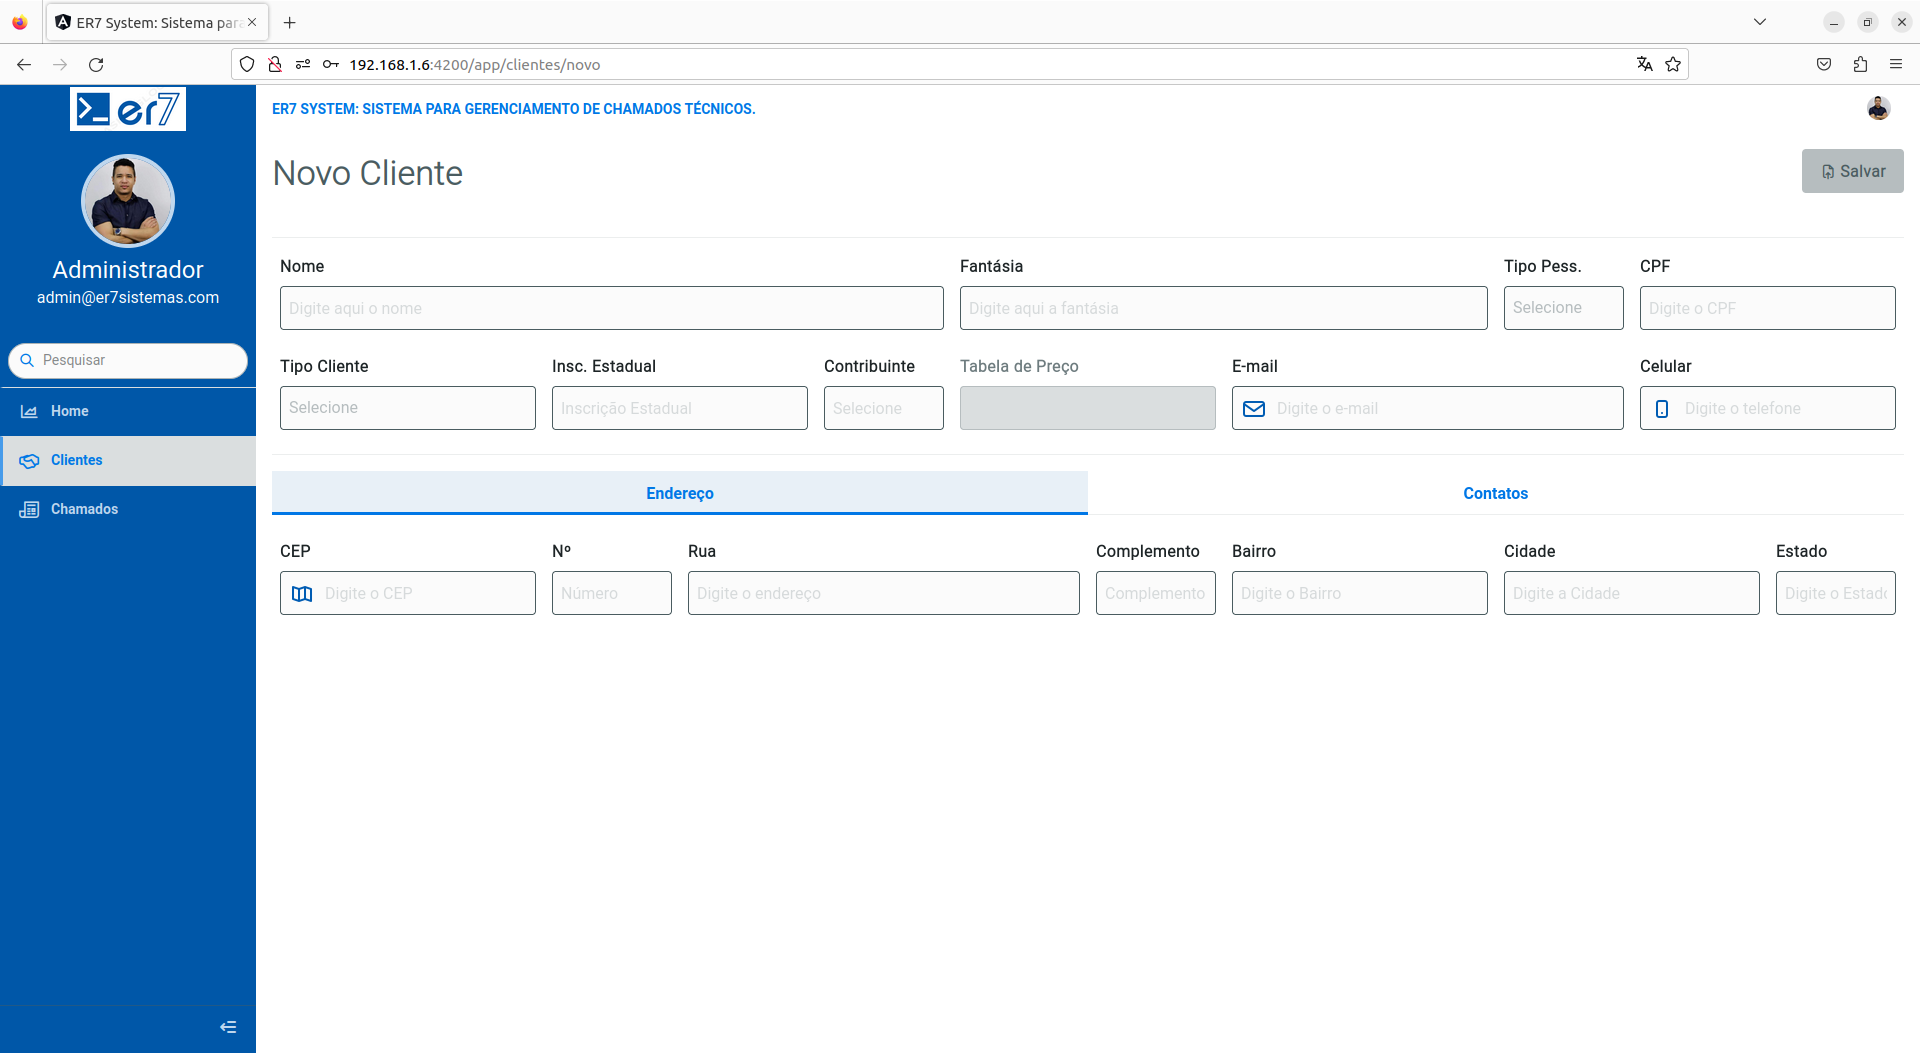Click the er7 logo in the sidebar
Image resolution: width=1920 pixels, height=1053 pixels.
(128, 109)
